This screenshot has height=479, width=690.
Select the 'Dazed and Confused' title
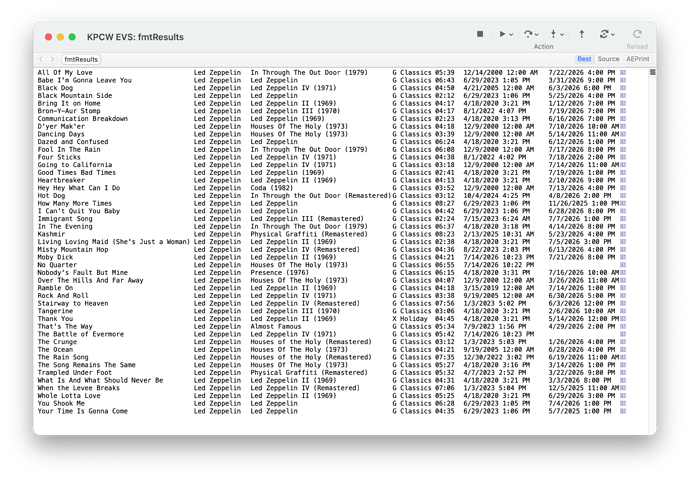tap(73, 142)
